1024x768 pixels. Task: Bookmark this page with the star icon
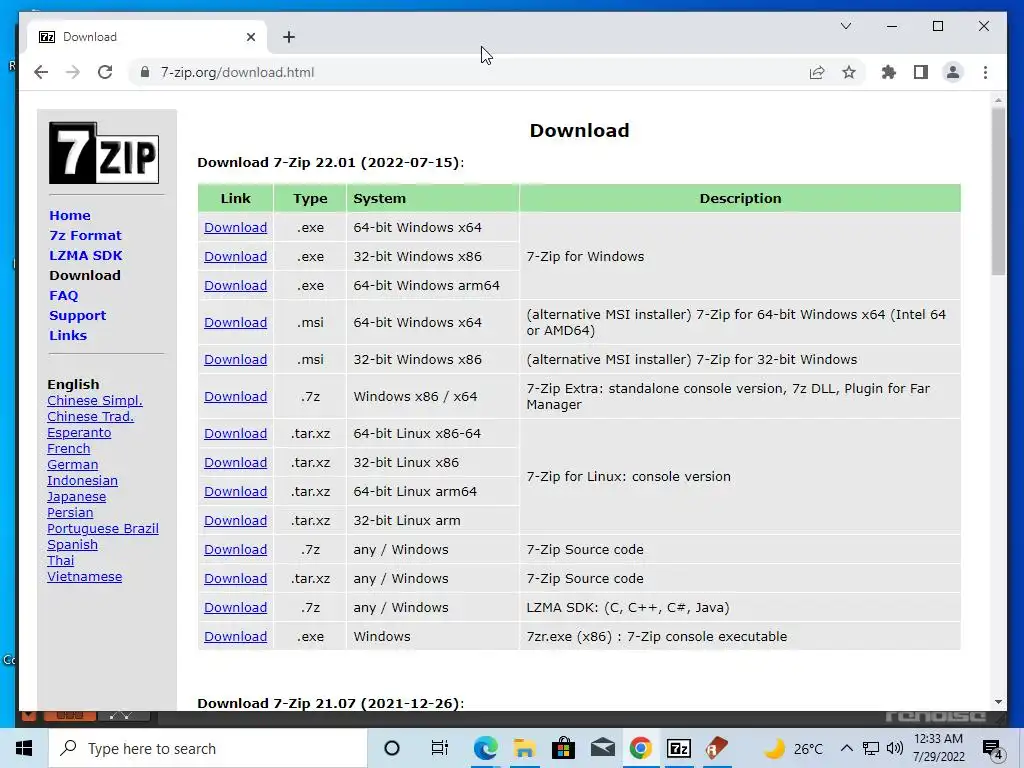tap(849, 72)
